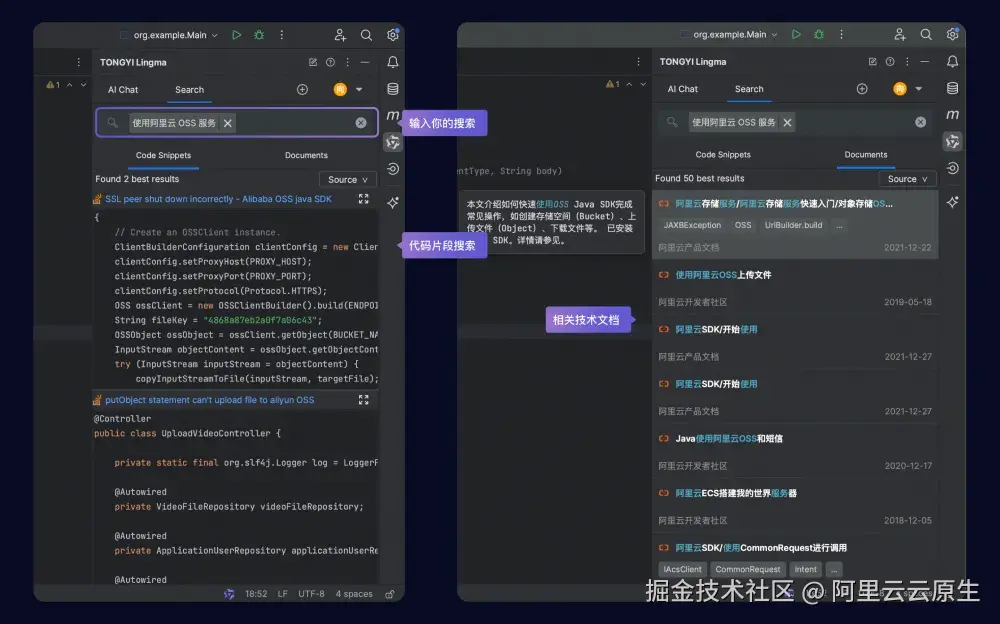Select Documents tab in right window
The width and height of the screenshot is (1000, 624).
[x=865, y=154]
